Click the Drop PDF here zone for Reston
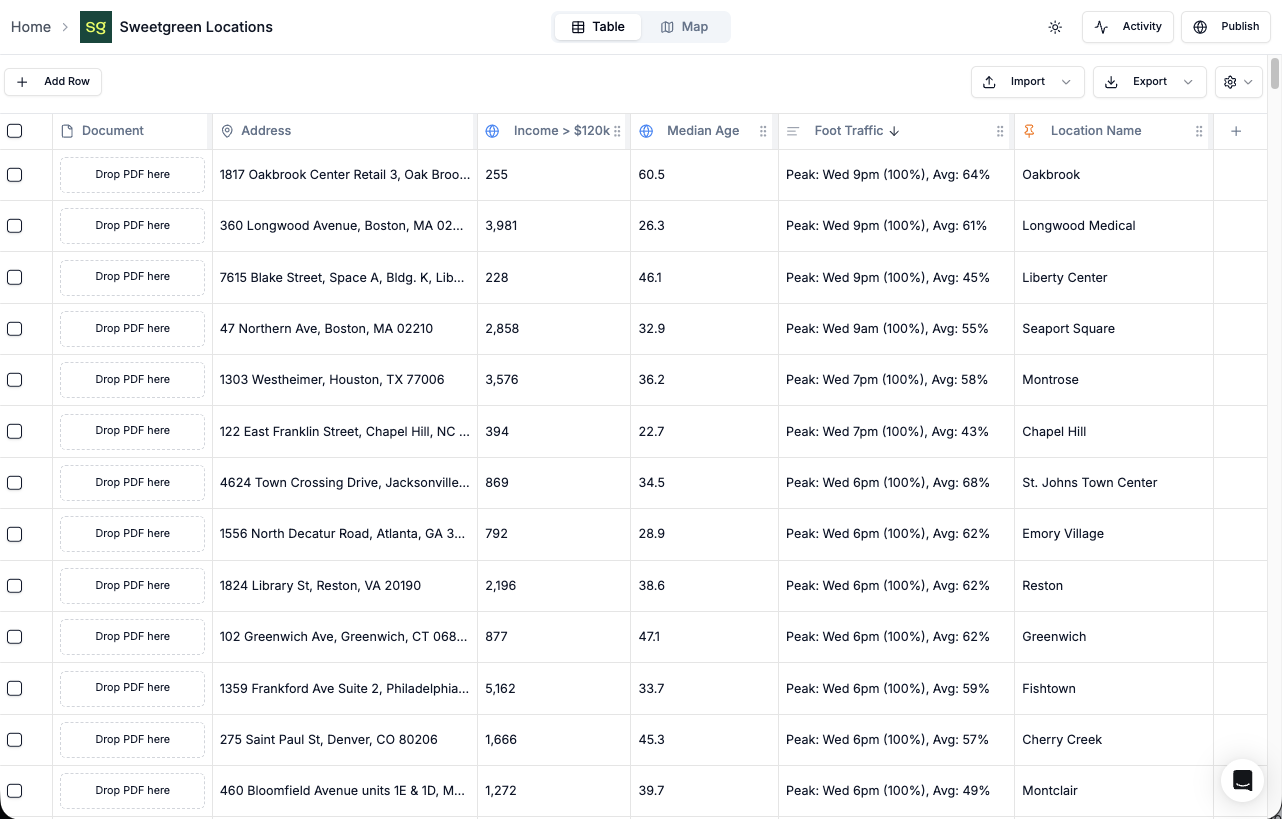The width and height of the screenshot is (1282, 819). click(x=131, y=585)
